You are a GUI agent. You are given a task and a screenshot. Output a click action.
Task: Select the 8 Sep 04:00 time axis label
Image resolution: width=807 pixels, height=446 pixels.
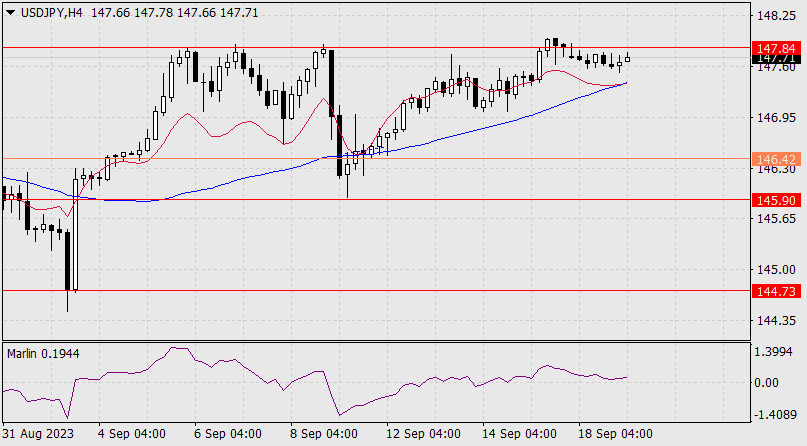pyautogui.click(x=324, y=434)
